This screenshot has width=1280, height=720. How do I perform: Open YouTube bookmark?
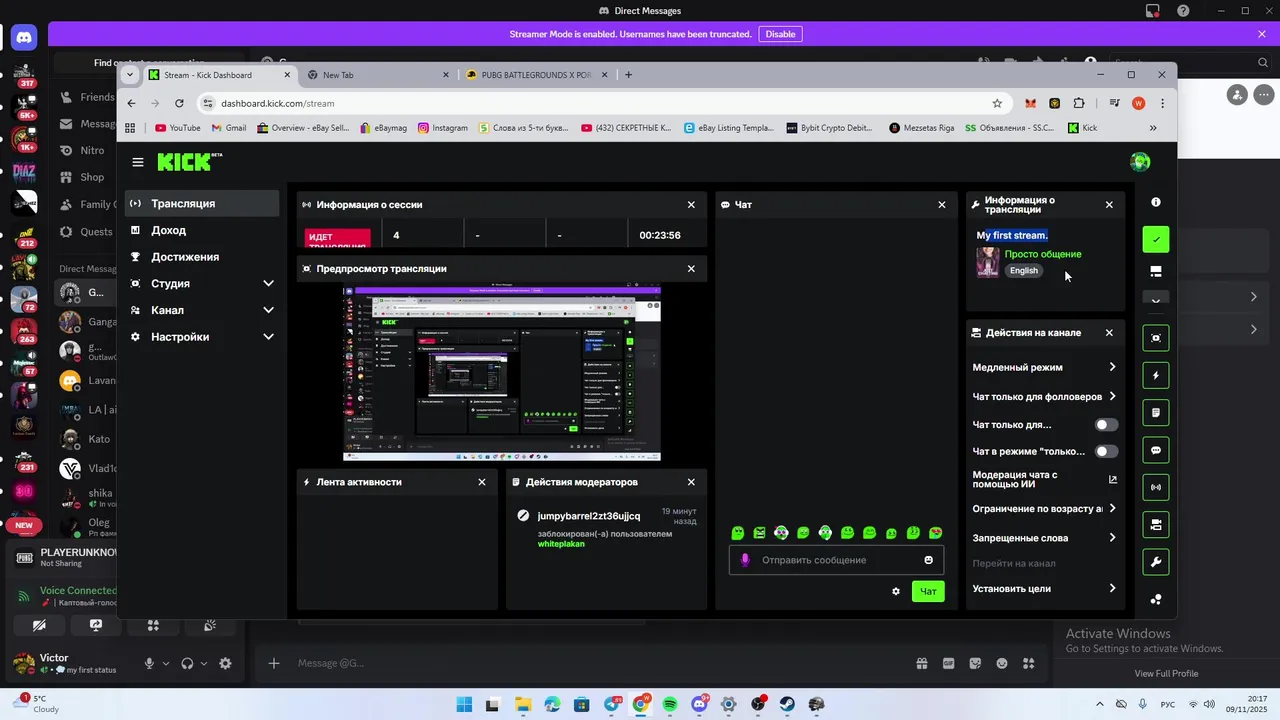[x=178, y=128]
